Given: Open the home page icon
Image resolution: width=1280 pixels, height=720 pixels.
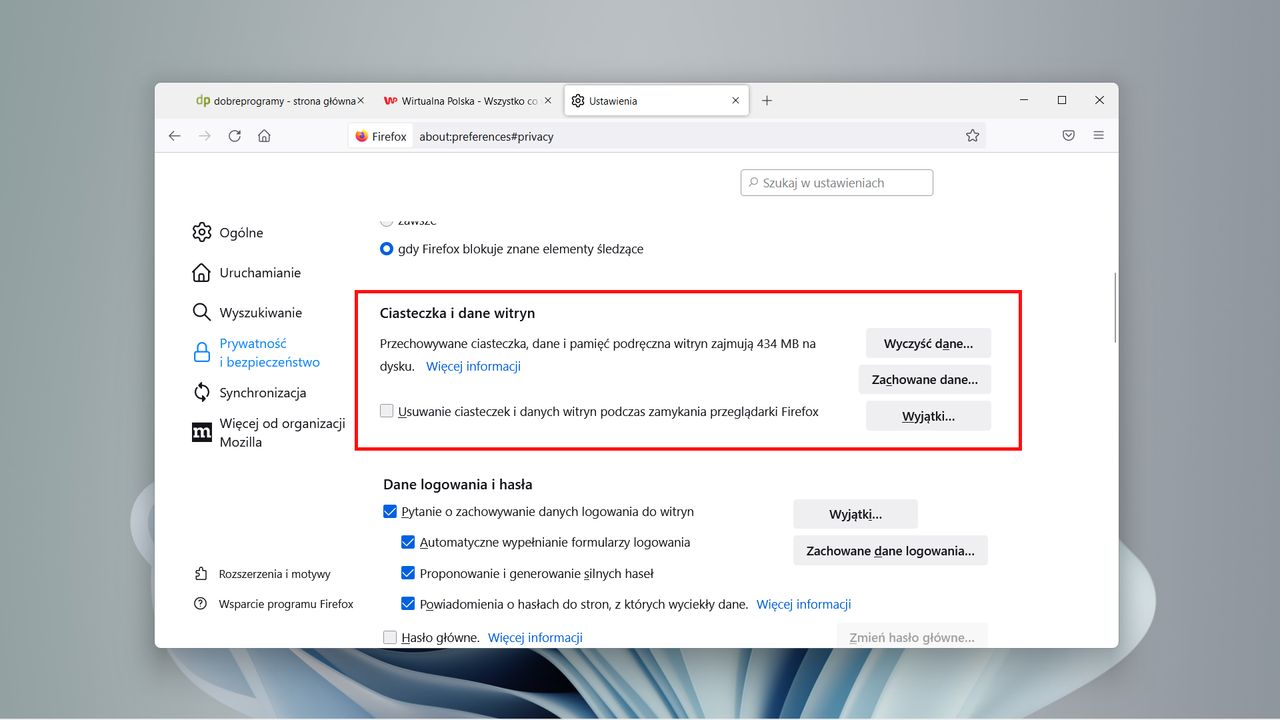Looking at the screenshot, I should tap(264, 136).
